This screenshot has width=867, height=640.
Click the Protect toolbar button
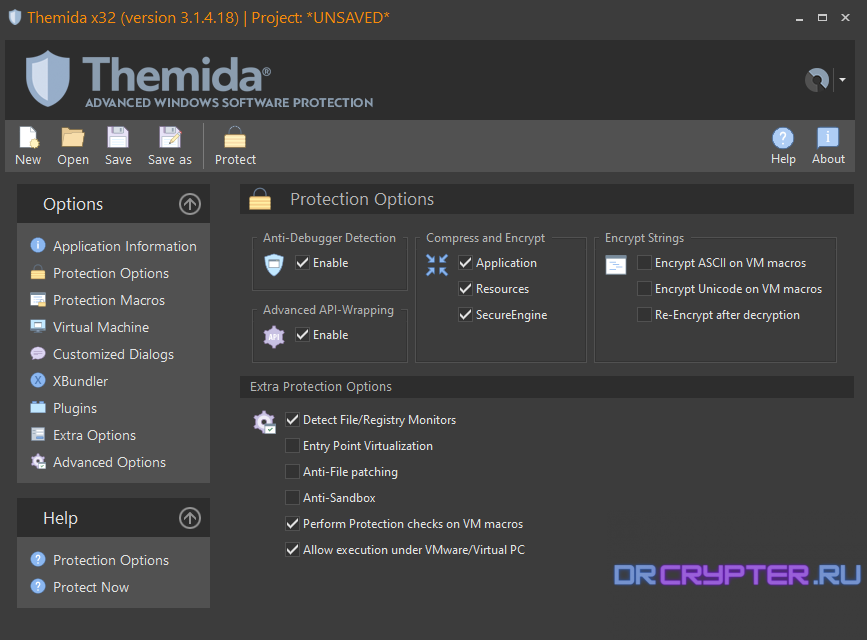234,146
